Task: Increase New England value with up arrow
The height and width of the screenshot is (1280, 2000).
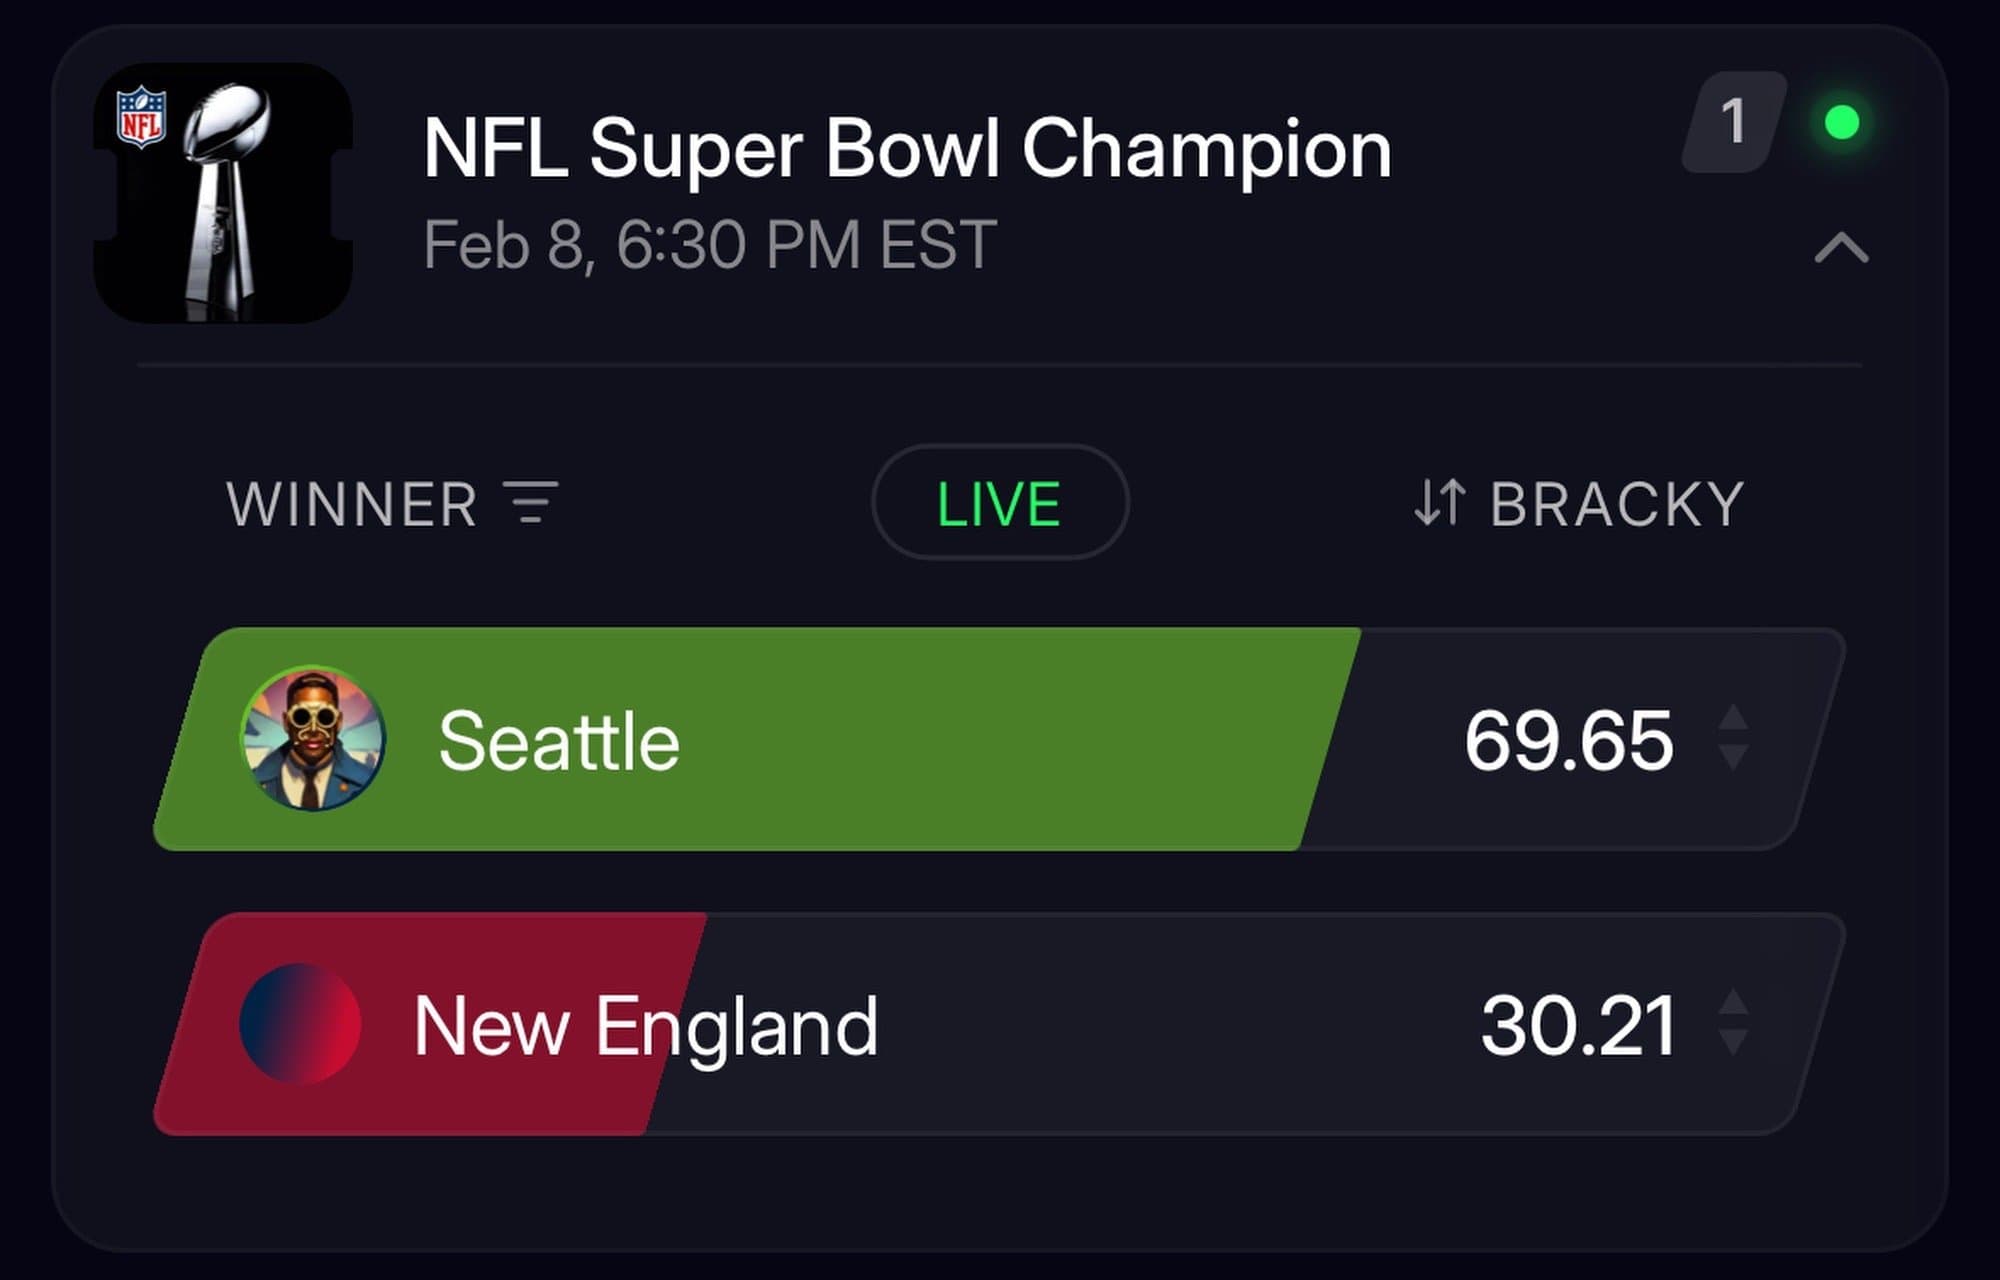Action: (1733, 1003)
